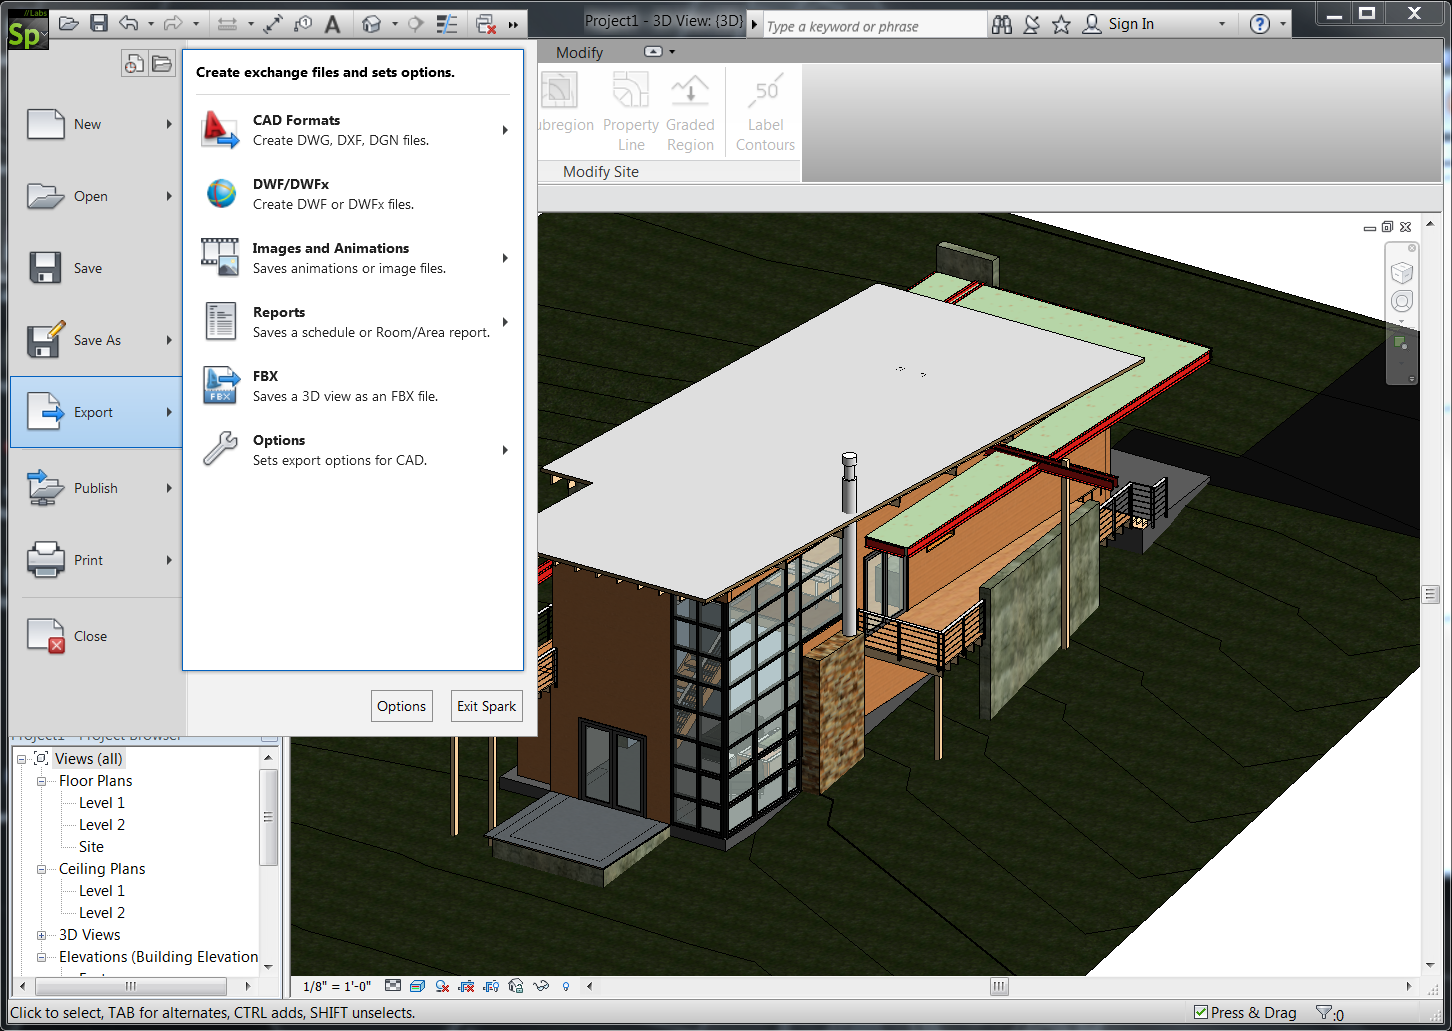
Task: Open the view scale 1/8" = 1'-0" selector
Action: pos(337,986)
